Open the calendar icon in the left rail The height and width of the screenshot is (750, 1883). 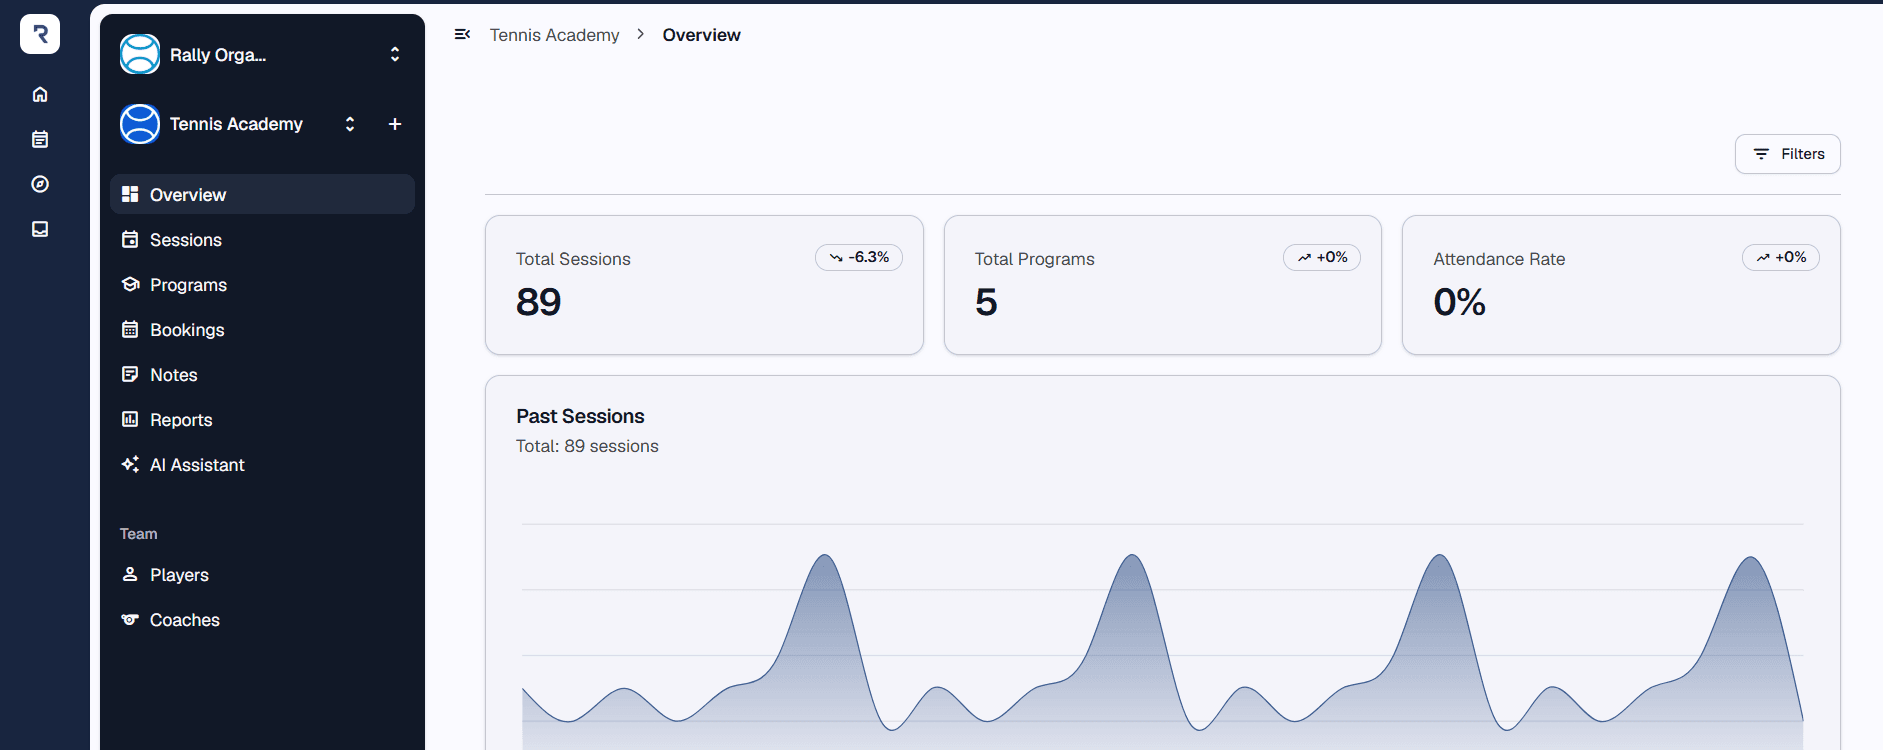(x=40, y=139)
